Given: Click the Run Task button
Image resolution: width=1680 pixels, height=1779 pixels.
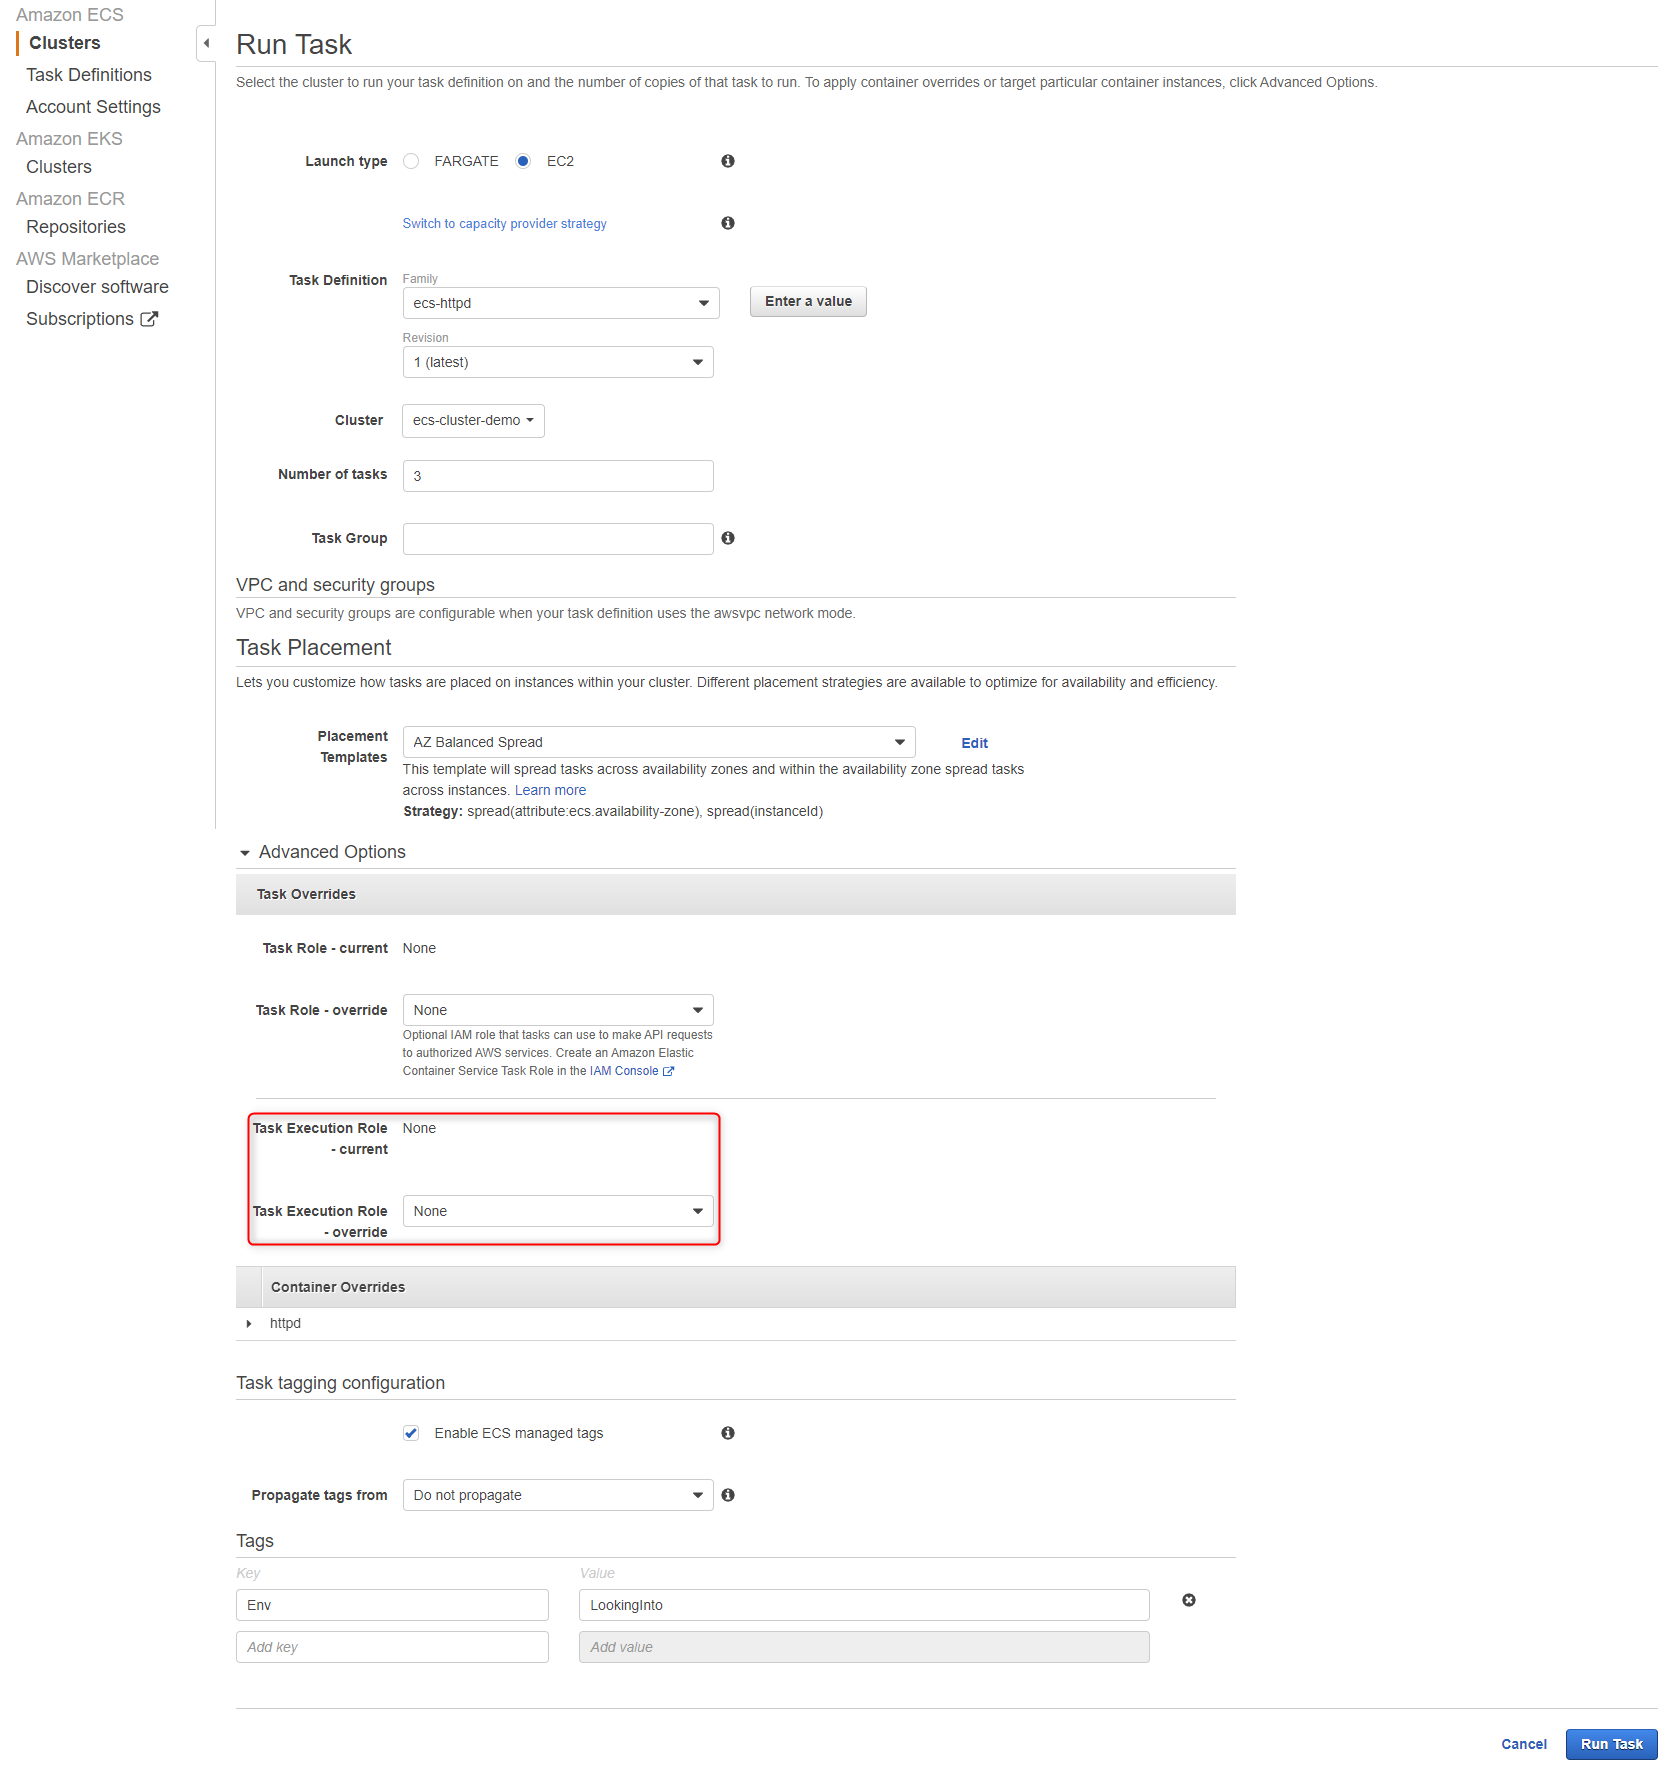Looking at the screenshot, I should (1610, 1744).
